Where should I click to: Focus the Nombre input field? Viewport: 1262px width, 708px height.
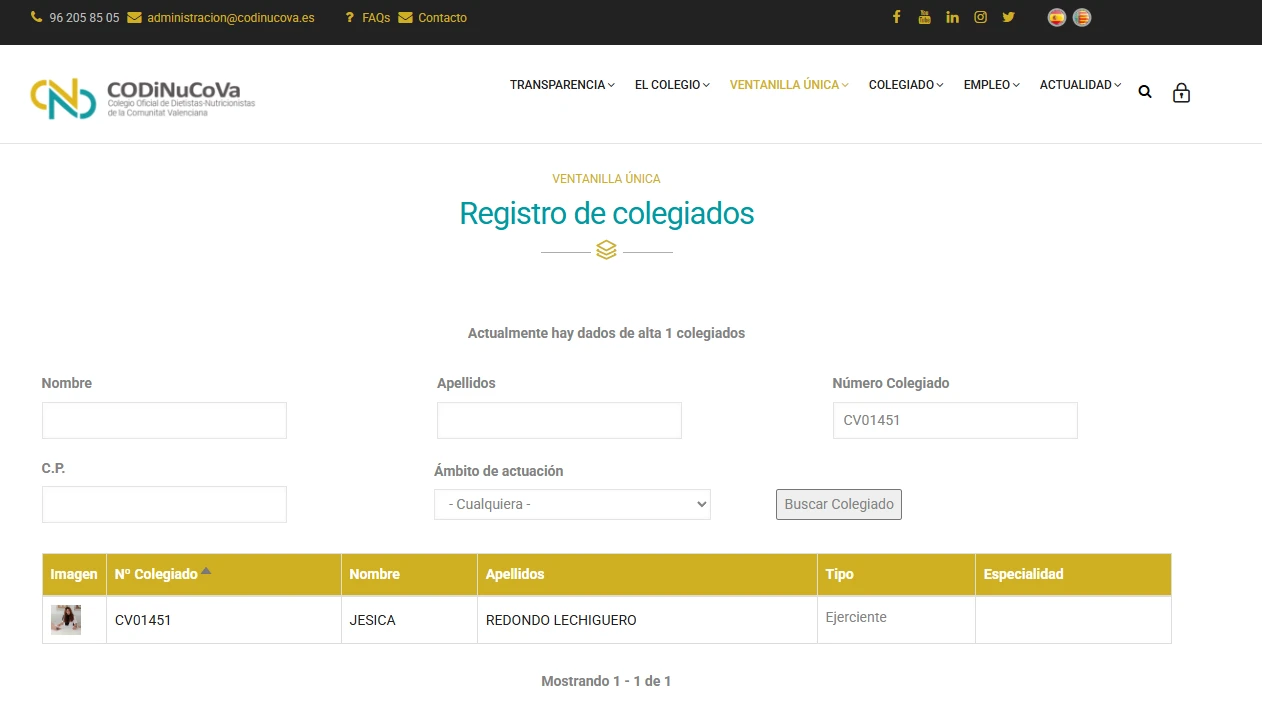tap(164, 420)
